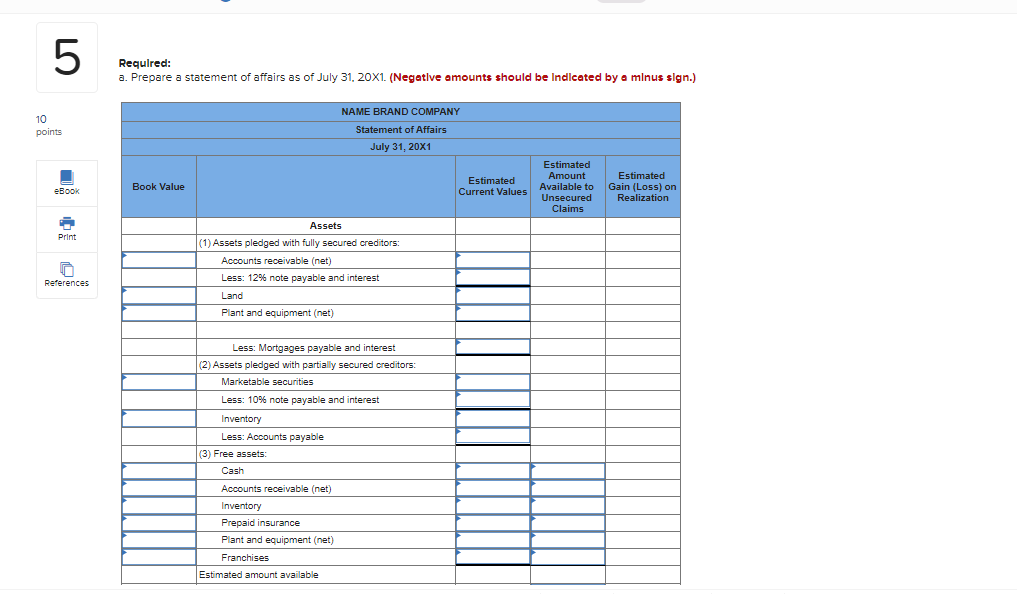Click '(2) Assets pledged with partially secured creditors'

[x=307, y=364]
